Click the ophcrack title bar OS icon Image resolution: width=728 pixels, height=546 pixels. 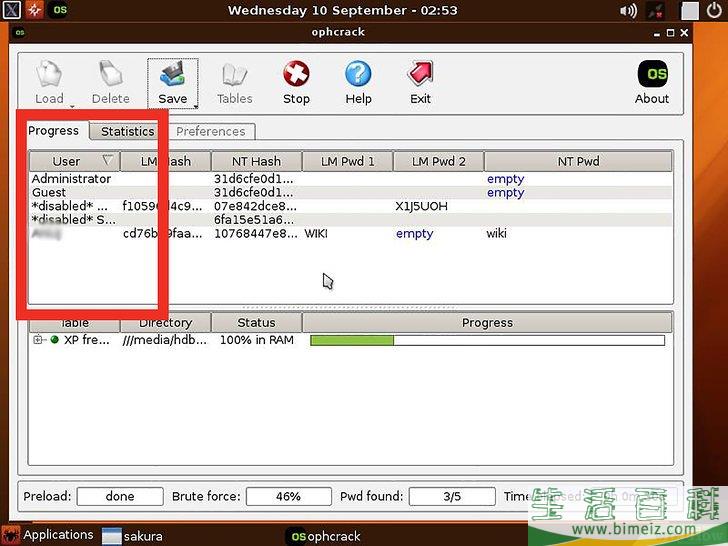[x=20, y=32]
